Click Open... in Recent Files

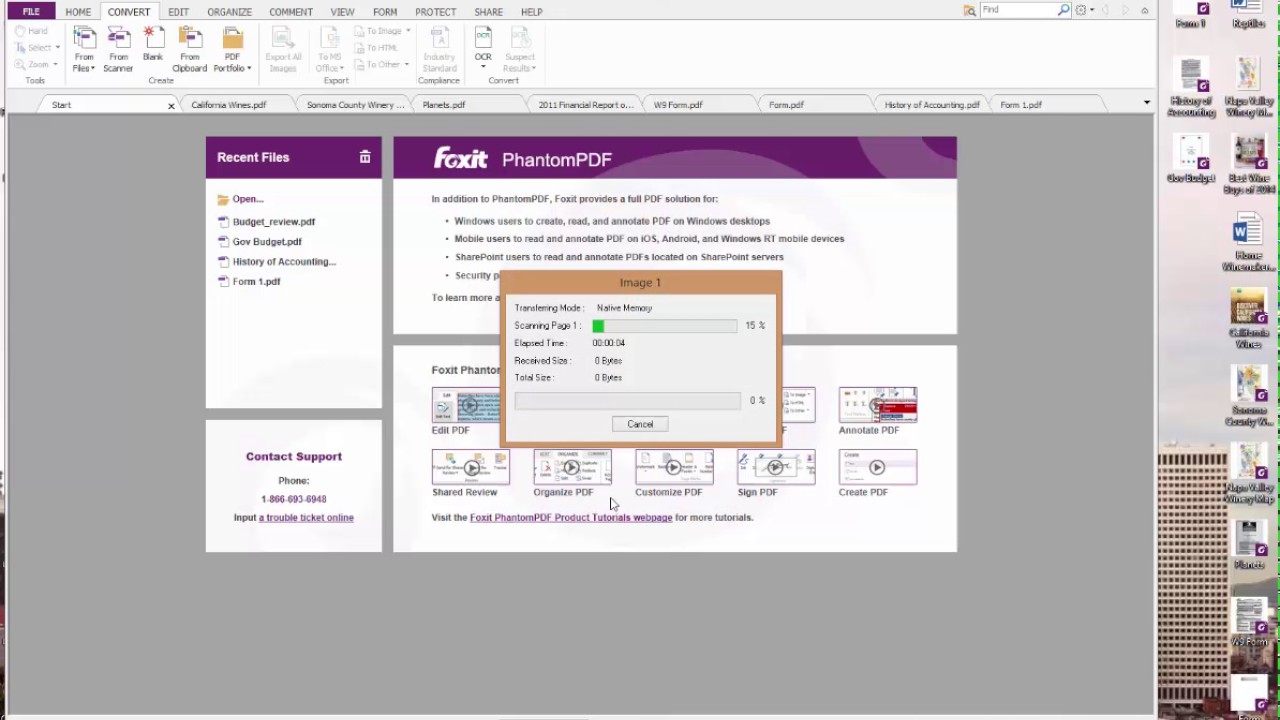pos(247,199)
